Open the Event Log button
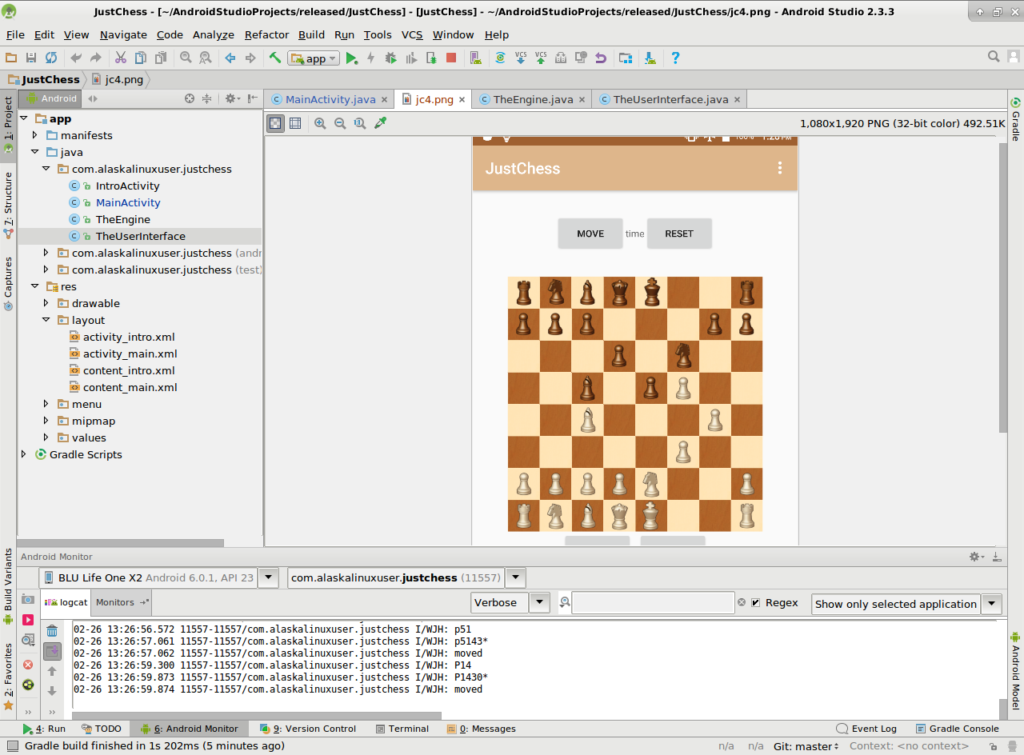1024x755 pixels. coord(867,729)
